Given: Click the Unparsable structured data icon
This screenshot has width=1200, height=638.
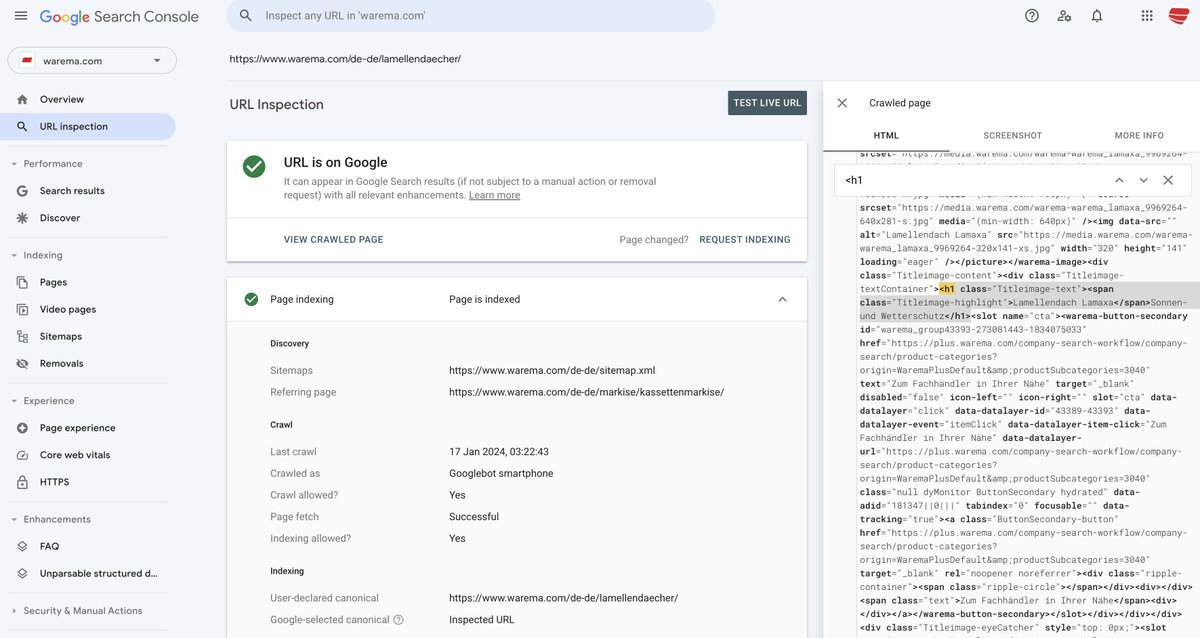Looking at the screenshot, I should point(22,574).
